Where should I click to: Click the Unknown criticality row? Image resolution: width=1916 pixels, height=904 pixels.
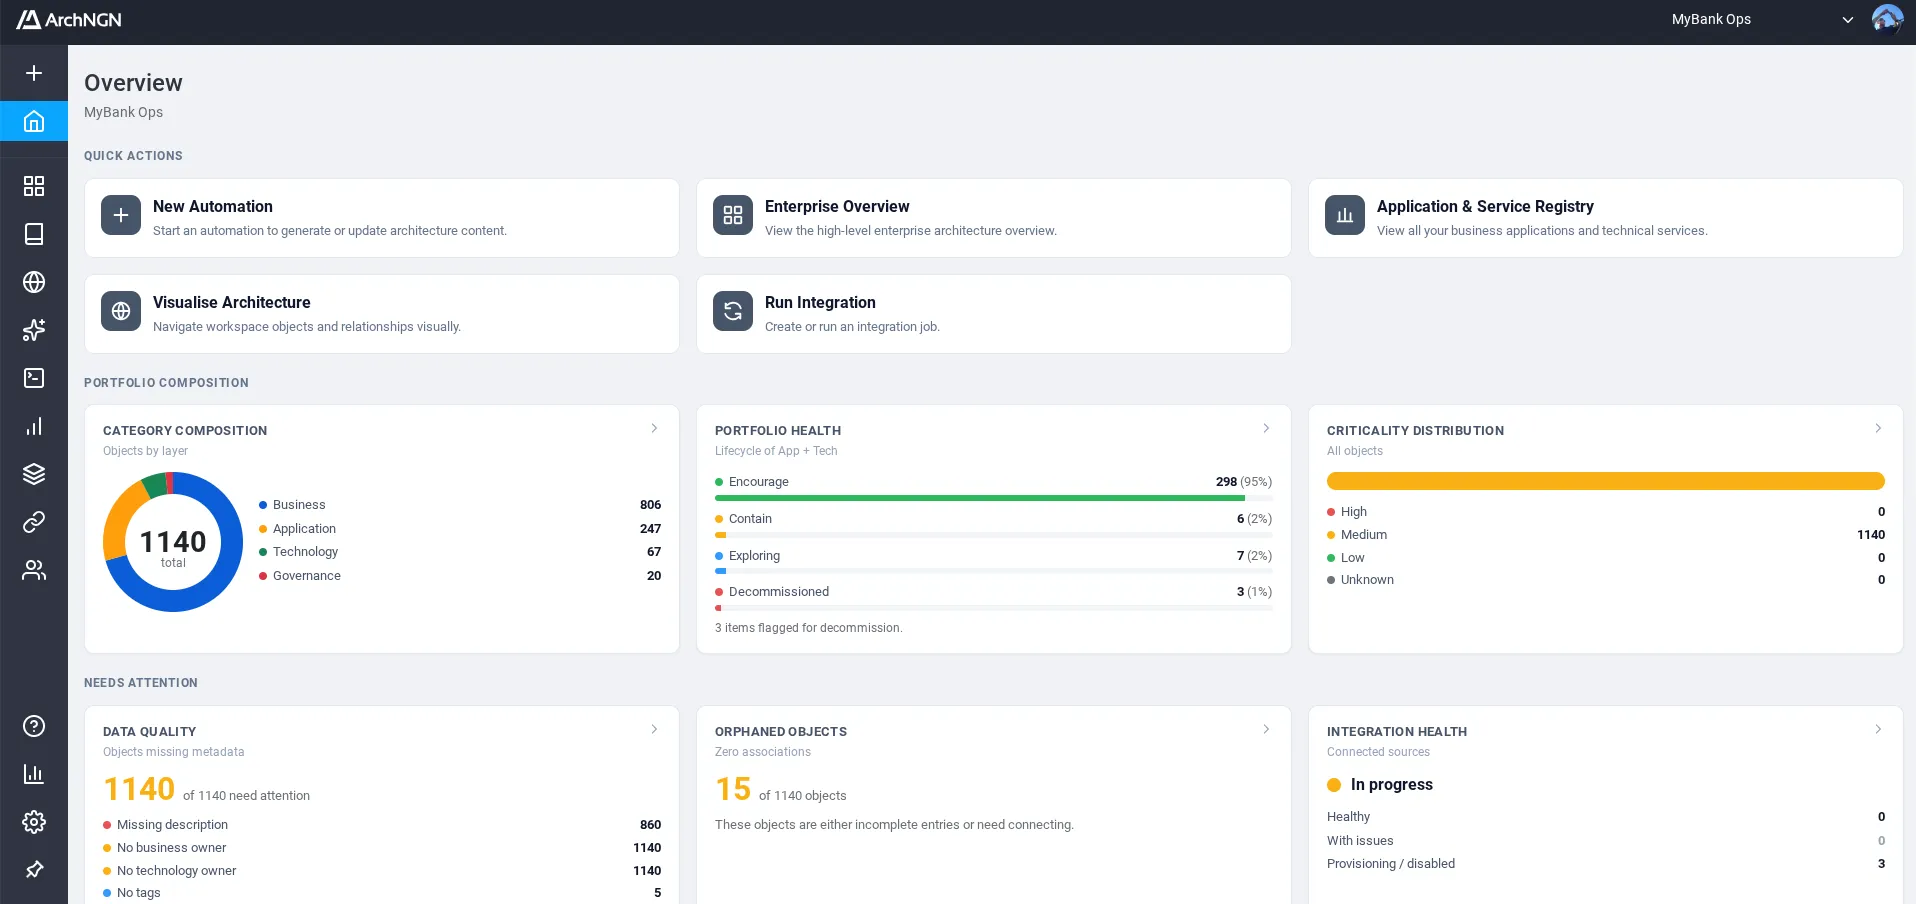pyautogui.click(x=1606, y=580)
